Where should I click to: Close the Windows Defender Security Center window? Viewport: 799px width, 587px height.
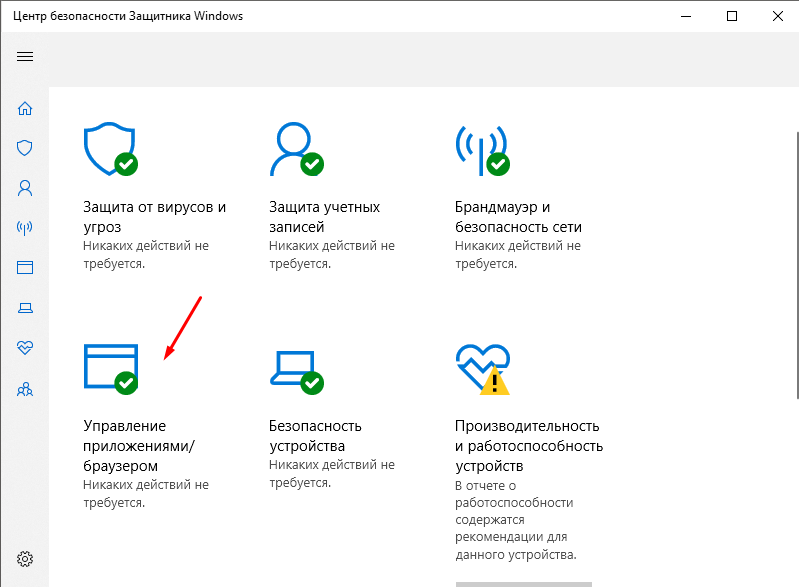778,16
